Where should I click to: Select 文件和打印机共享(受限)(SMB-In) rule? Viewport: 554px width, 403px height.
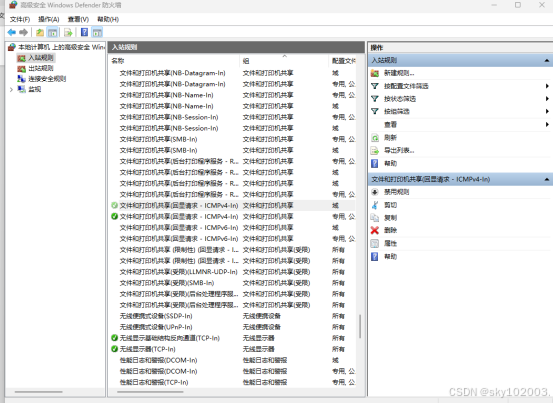pyautogui.click(x=232, y=283)
